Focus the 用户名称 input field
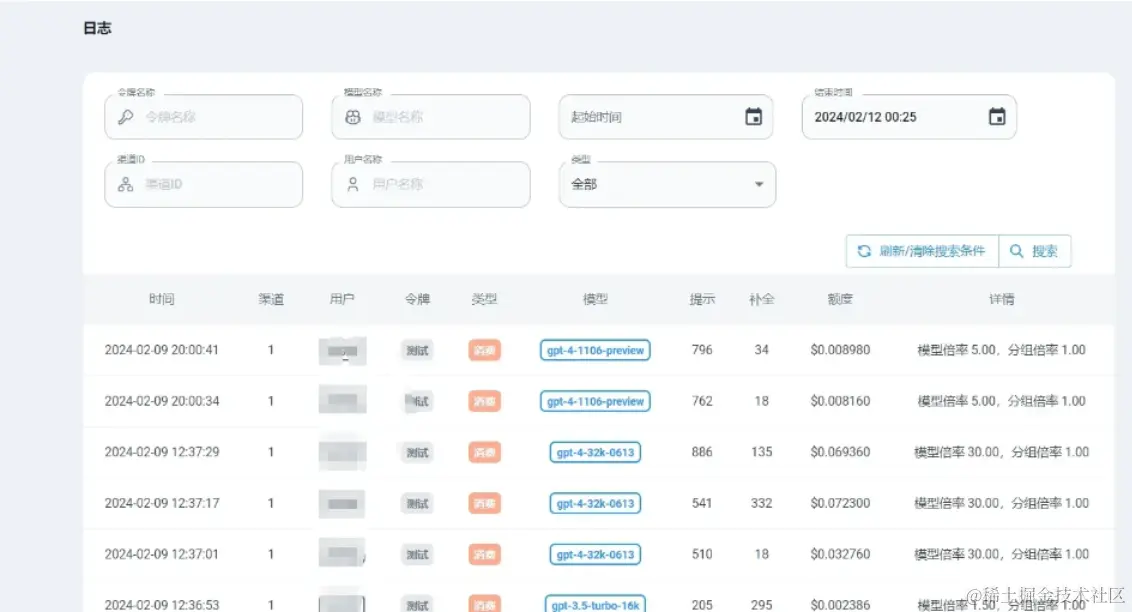 click(431, 185)
